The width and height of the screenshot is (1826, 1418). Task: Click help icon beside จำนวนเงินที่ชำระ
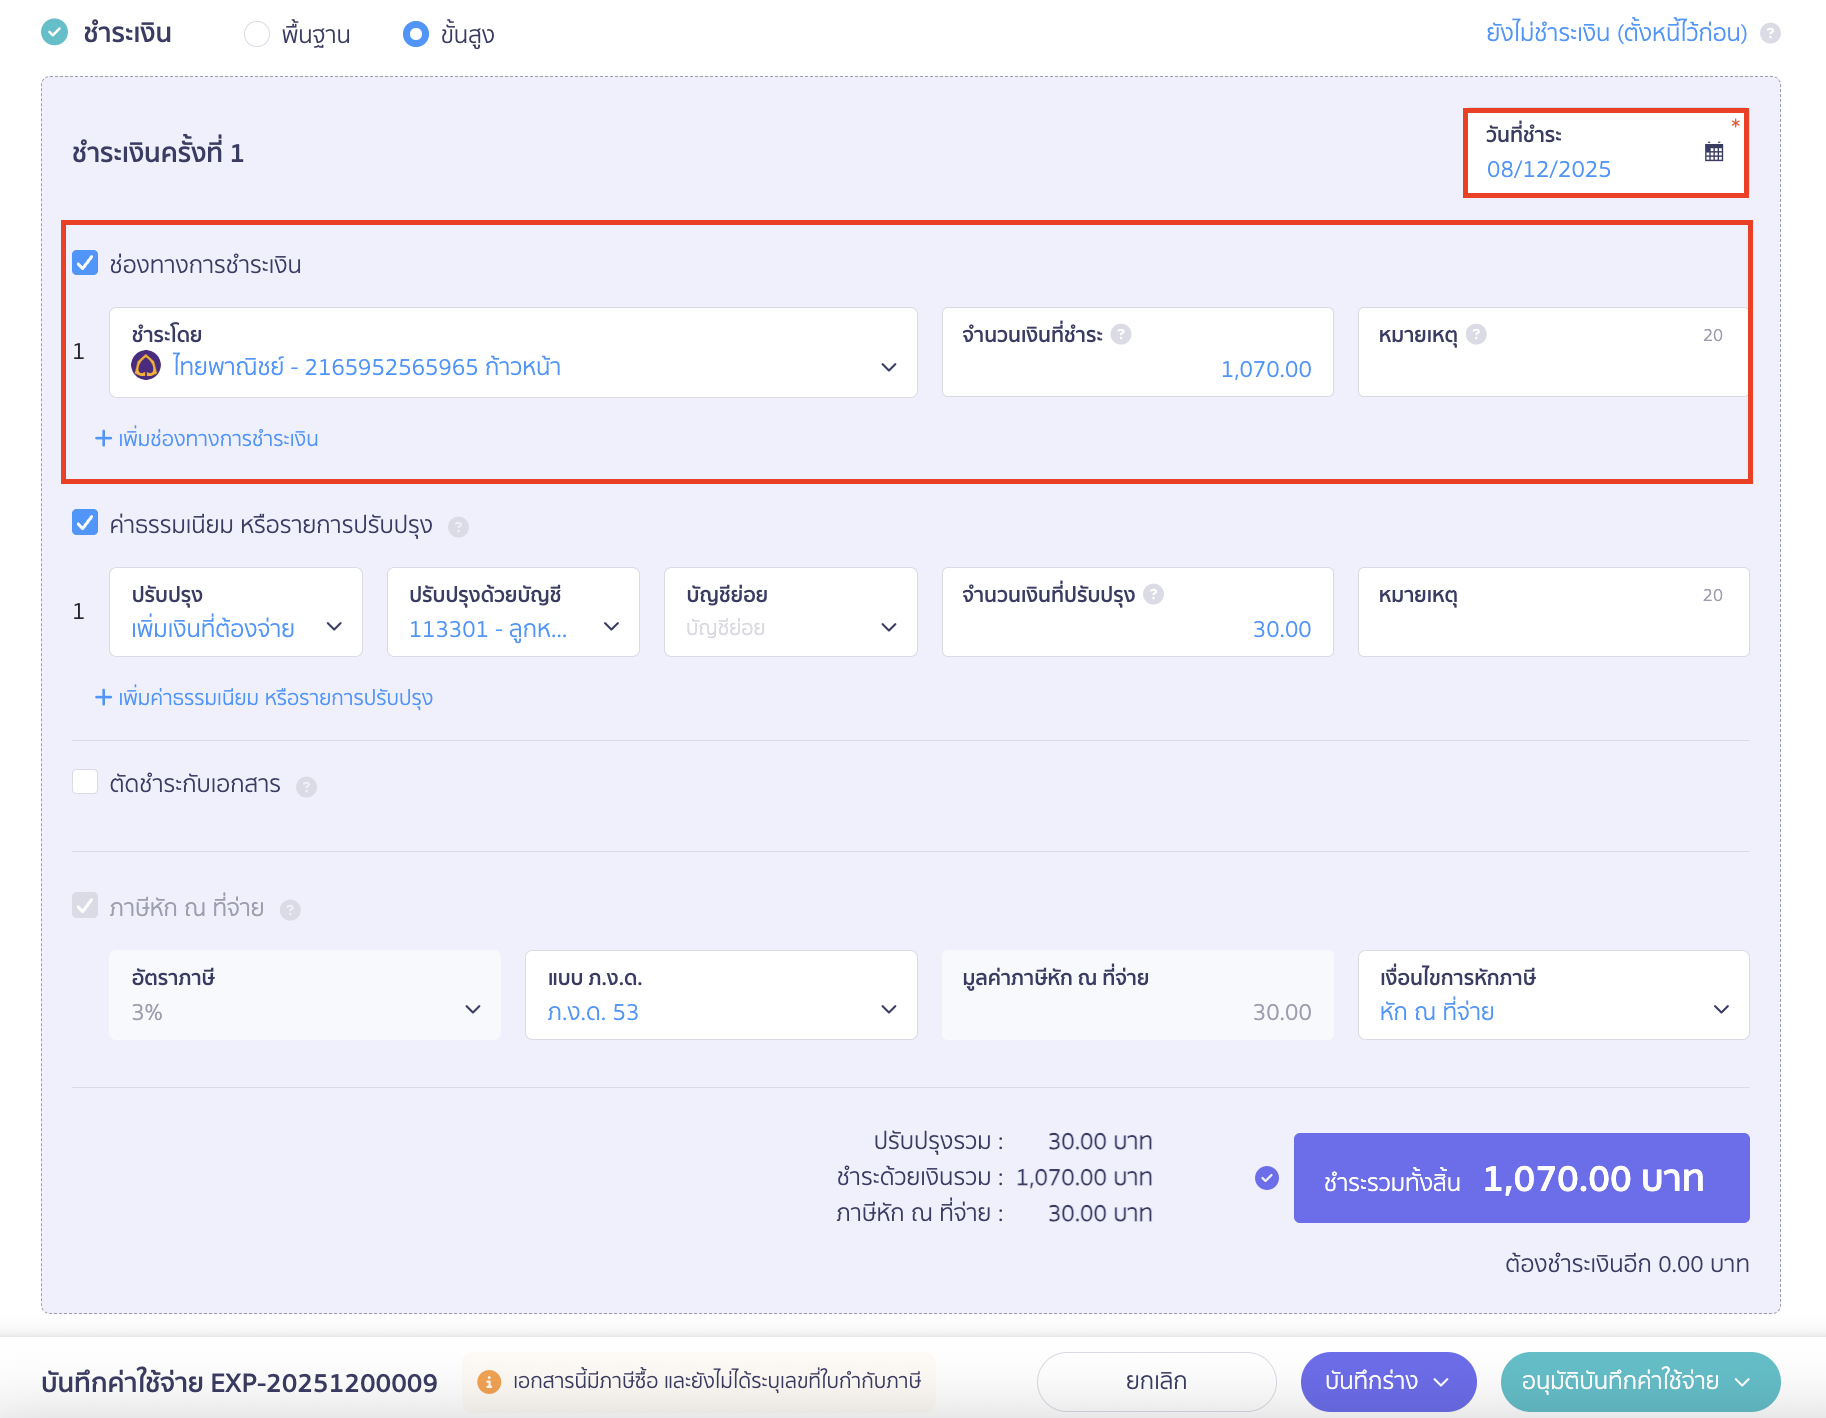click(x=1121, y=334)
